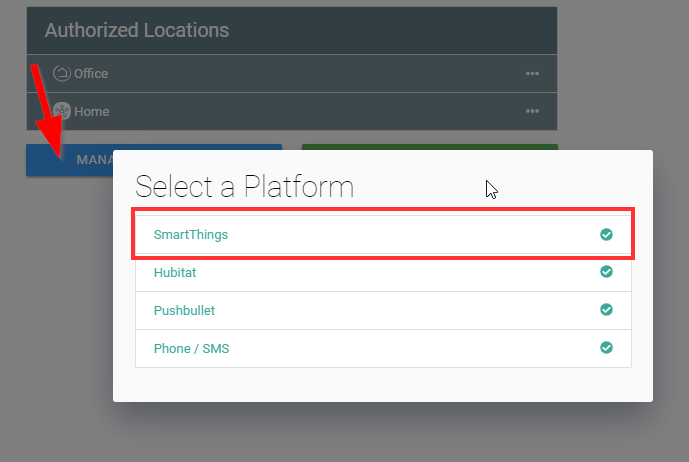The width and height of the screenshot is (689, 462).
Task: Click the green button behind the dialog
Action: coord(430,147)
